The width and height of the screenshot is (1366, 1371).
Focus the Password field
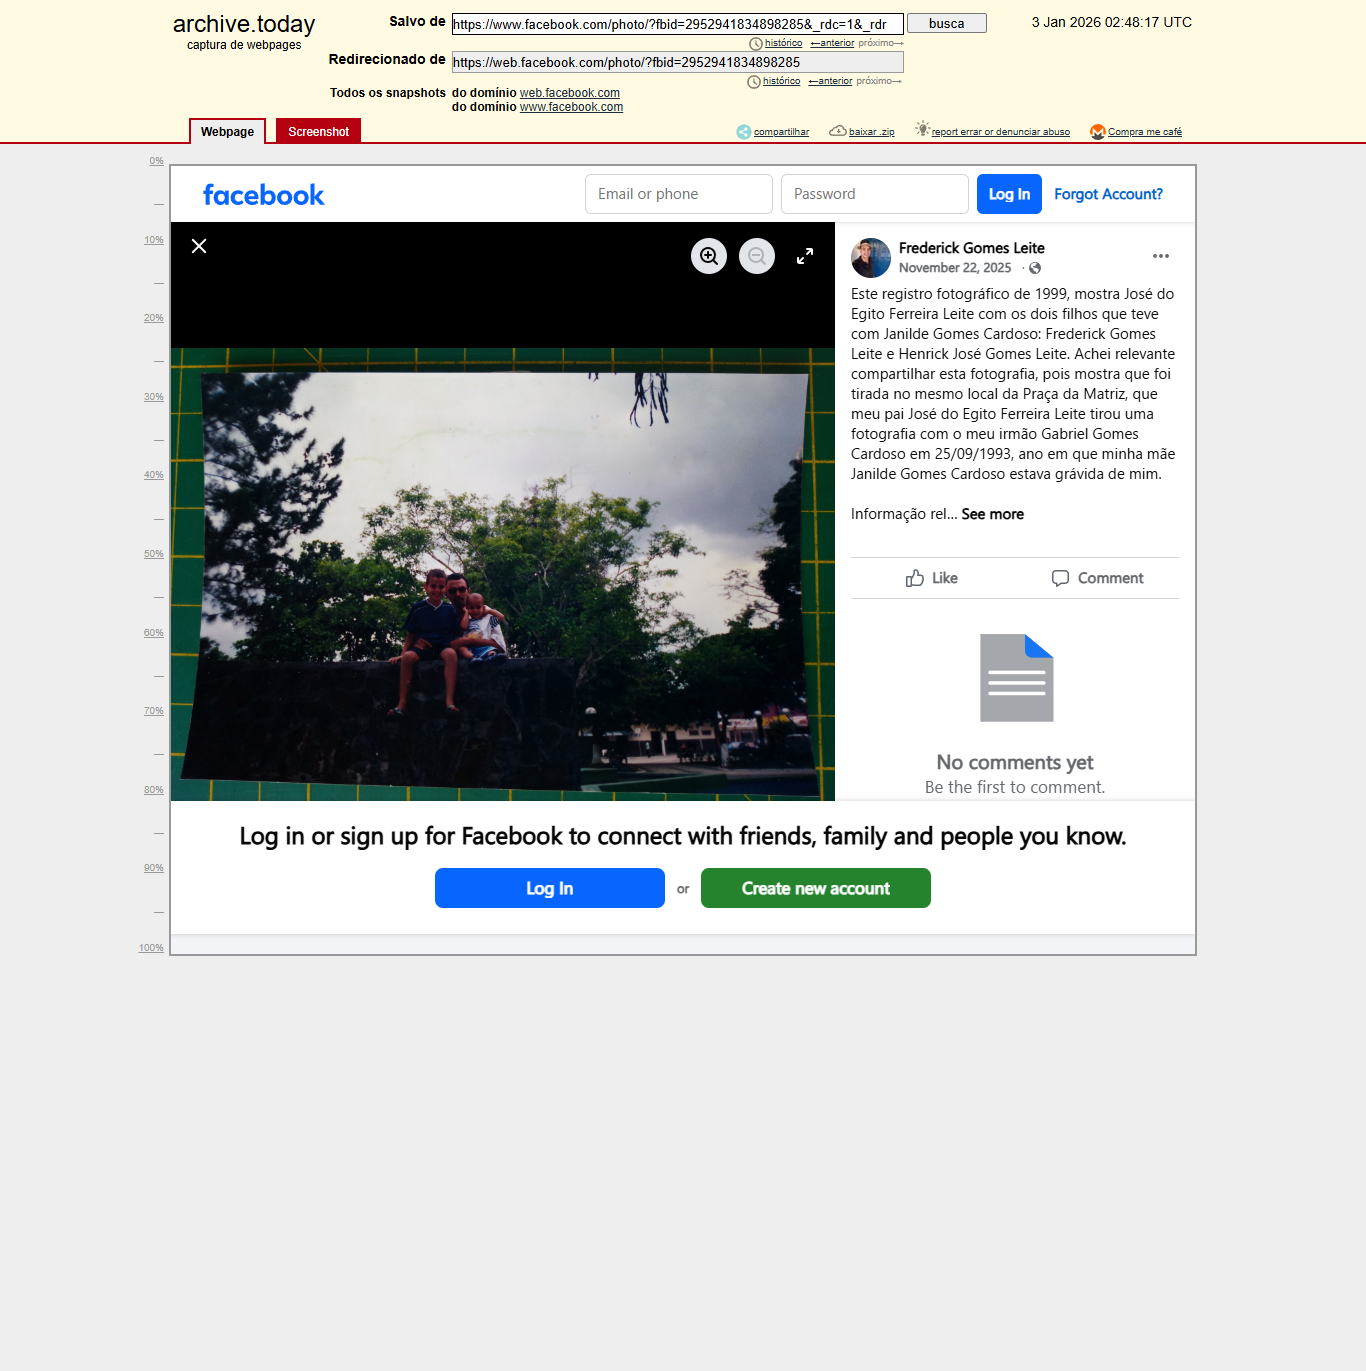pos(875,194)
